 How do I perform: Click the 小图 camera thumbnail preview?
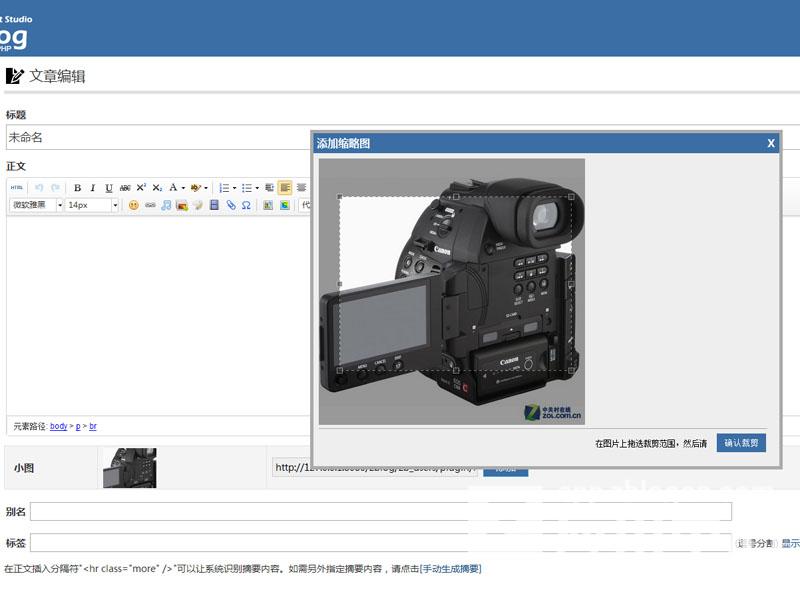130,467
